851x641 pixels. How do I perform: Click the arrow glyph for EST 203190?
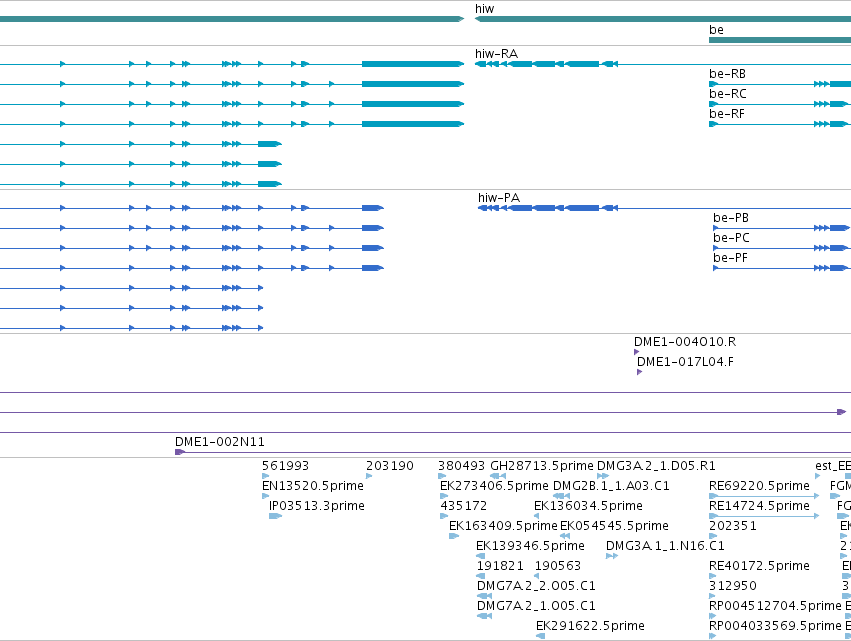pos(369,476)
